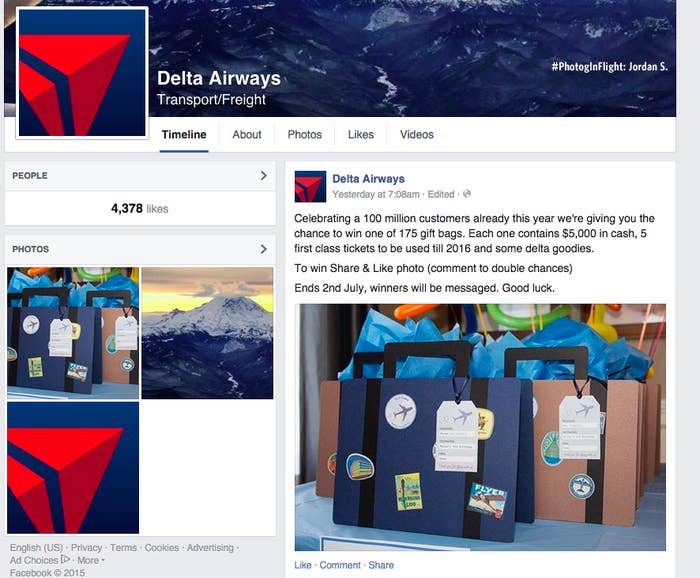
Task: Click the Delta Airways profile picture logo
Action: pos(82,73)
